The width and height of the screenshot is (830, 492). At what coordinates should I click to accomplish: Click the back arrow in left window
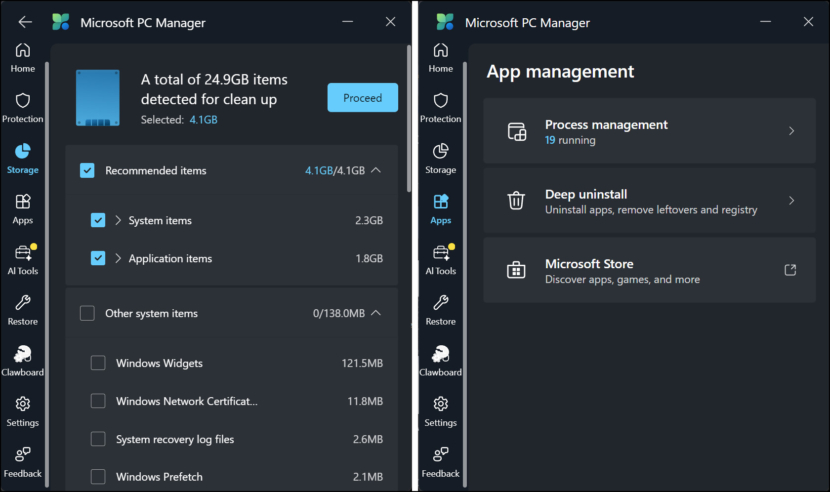pos(25,22)
